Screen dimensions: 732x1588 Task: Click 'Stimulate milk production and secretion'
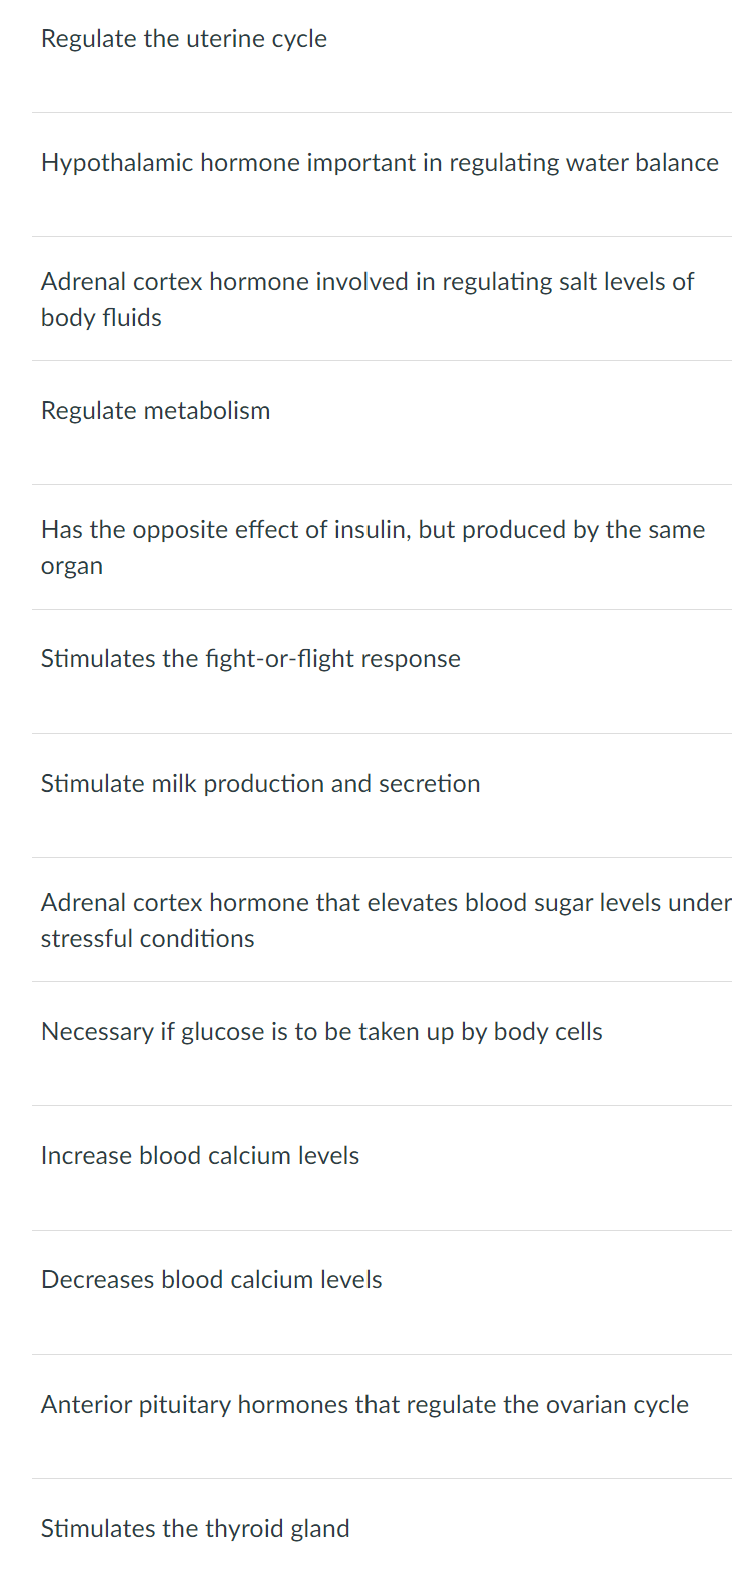[260, 784]
